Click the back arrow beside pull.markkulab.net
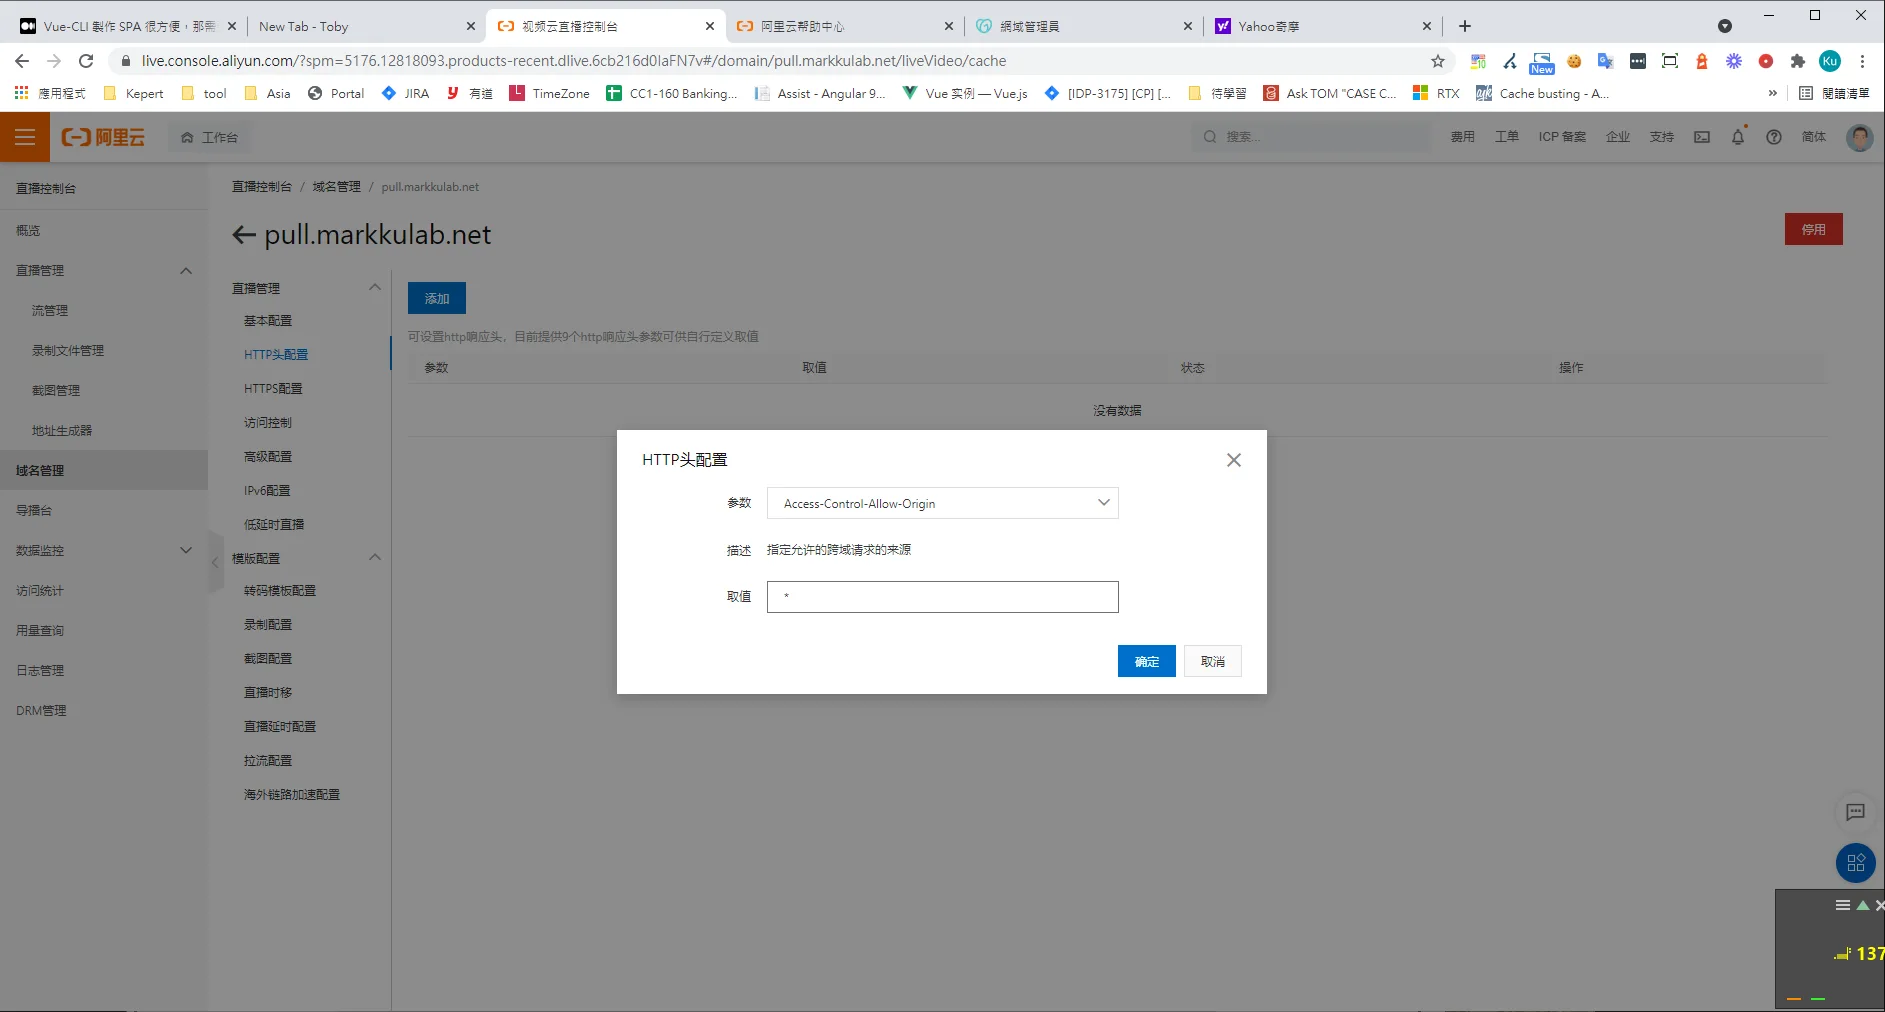This screenshot has height=1012, width=1885. (x=243, y=235)
